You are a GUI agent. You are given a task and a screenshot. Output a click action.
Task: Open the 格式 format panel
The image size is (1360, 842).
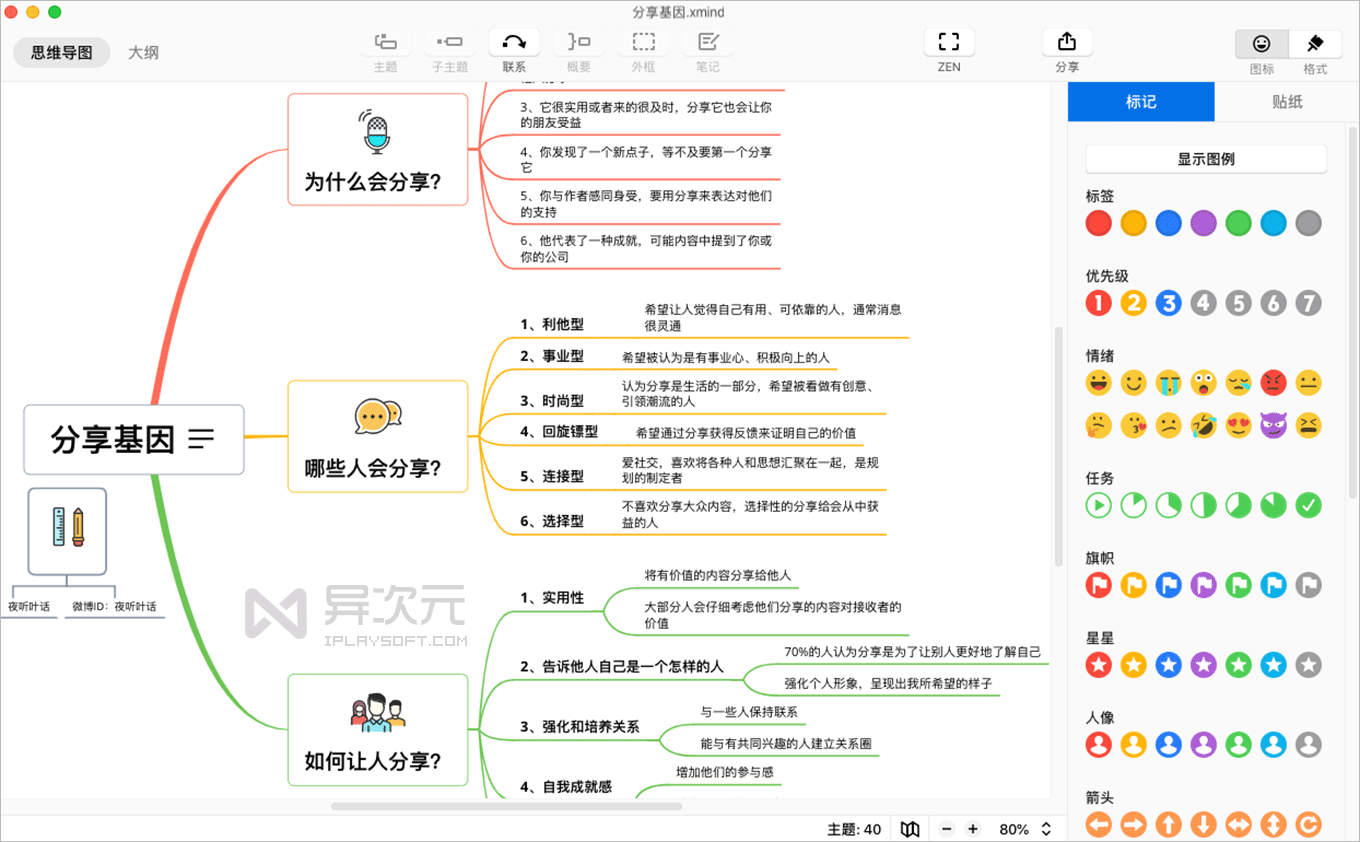(1315, 48)
